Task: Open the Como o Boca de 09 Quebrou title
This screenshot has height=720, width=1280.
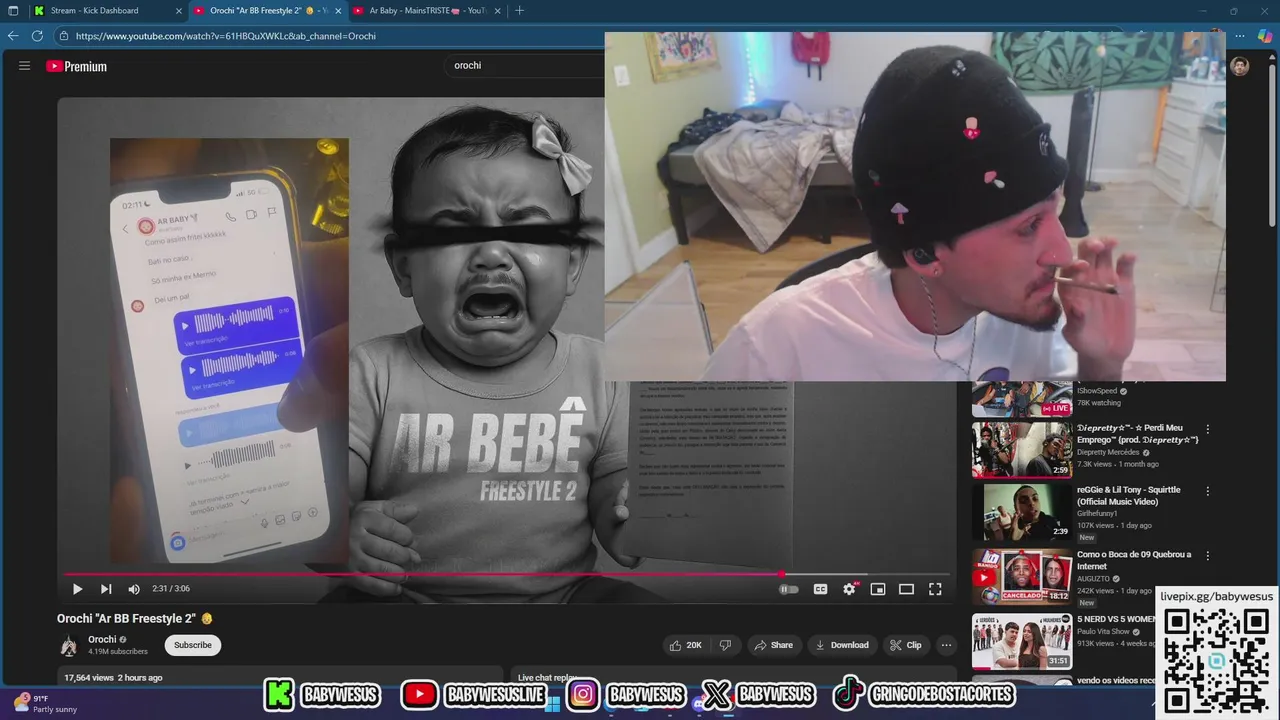Action: (x=1134, y=560)
